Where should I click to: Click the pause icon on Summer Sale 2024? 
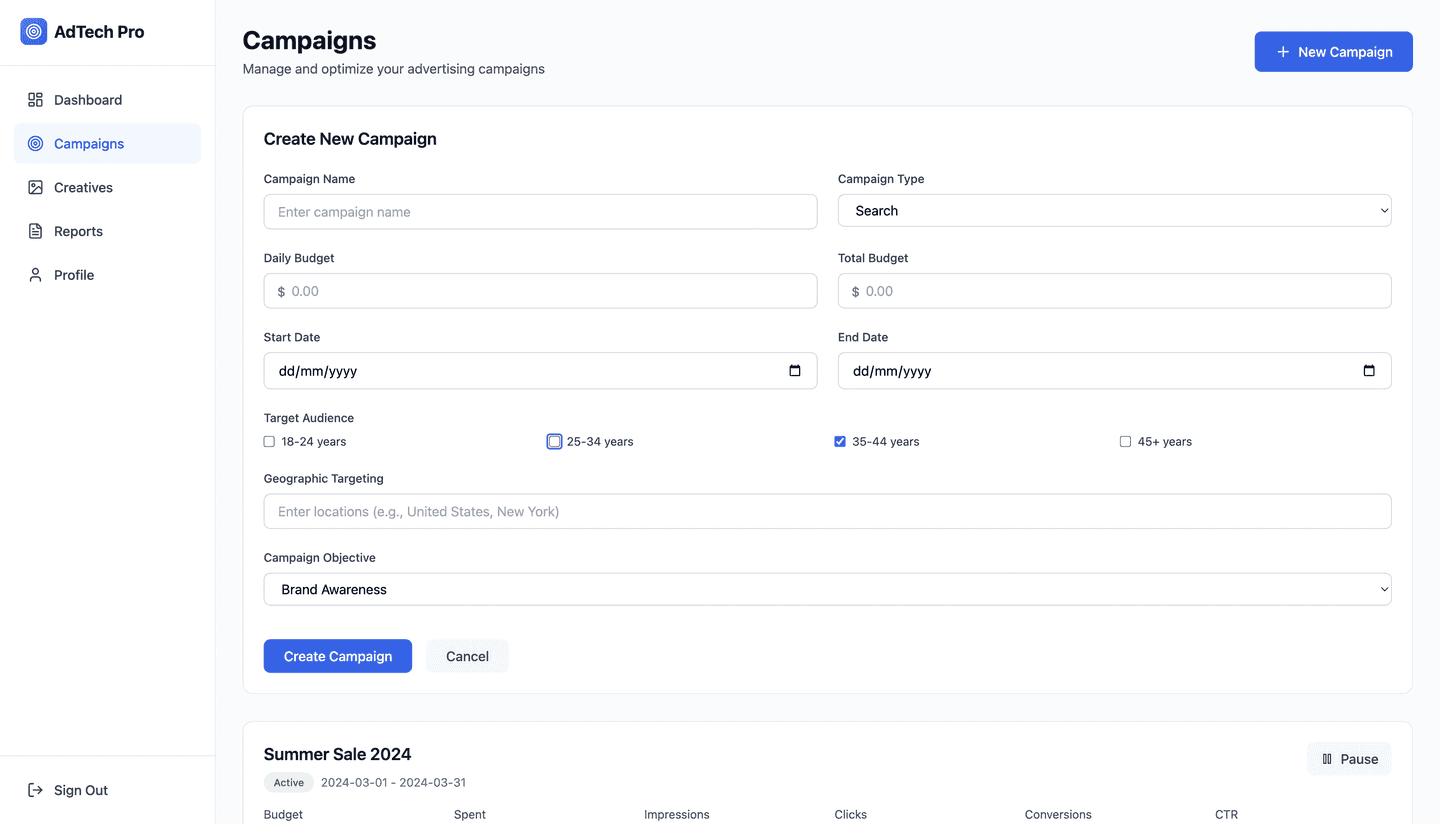tap(1327, 758)
